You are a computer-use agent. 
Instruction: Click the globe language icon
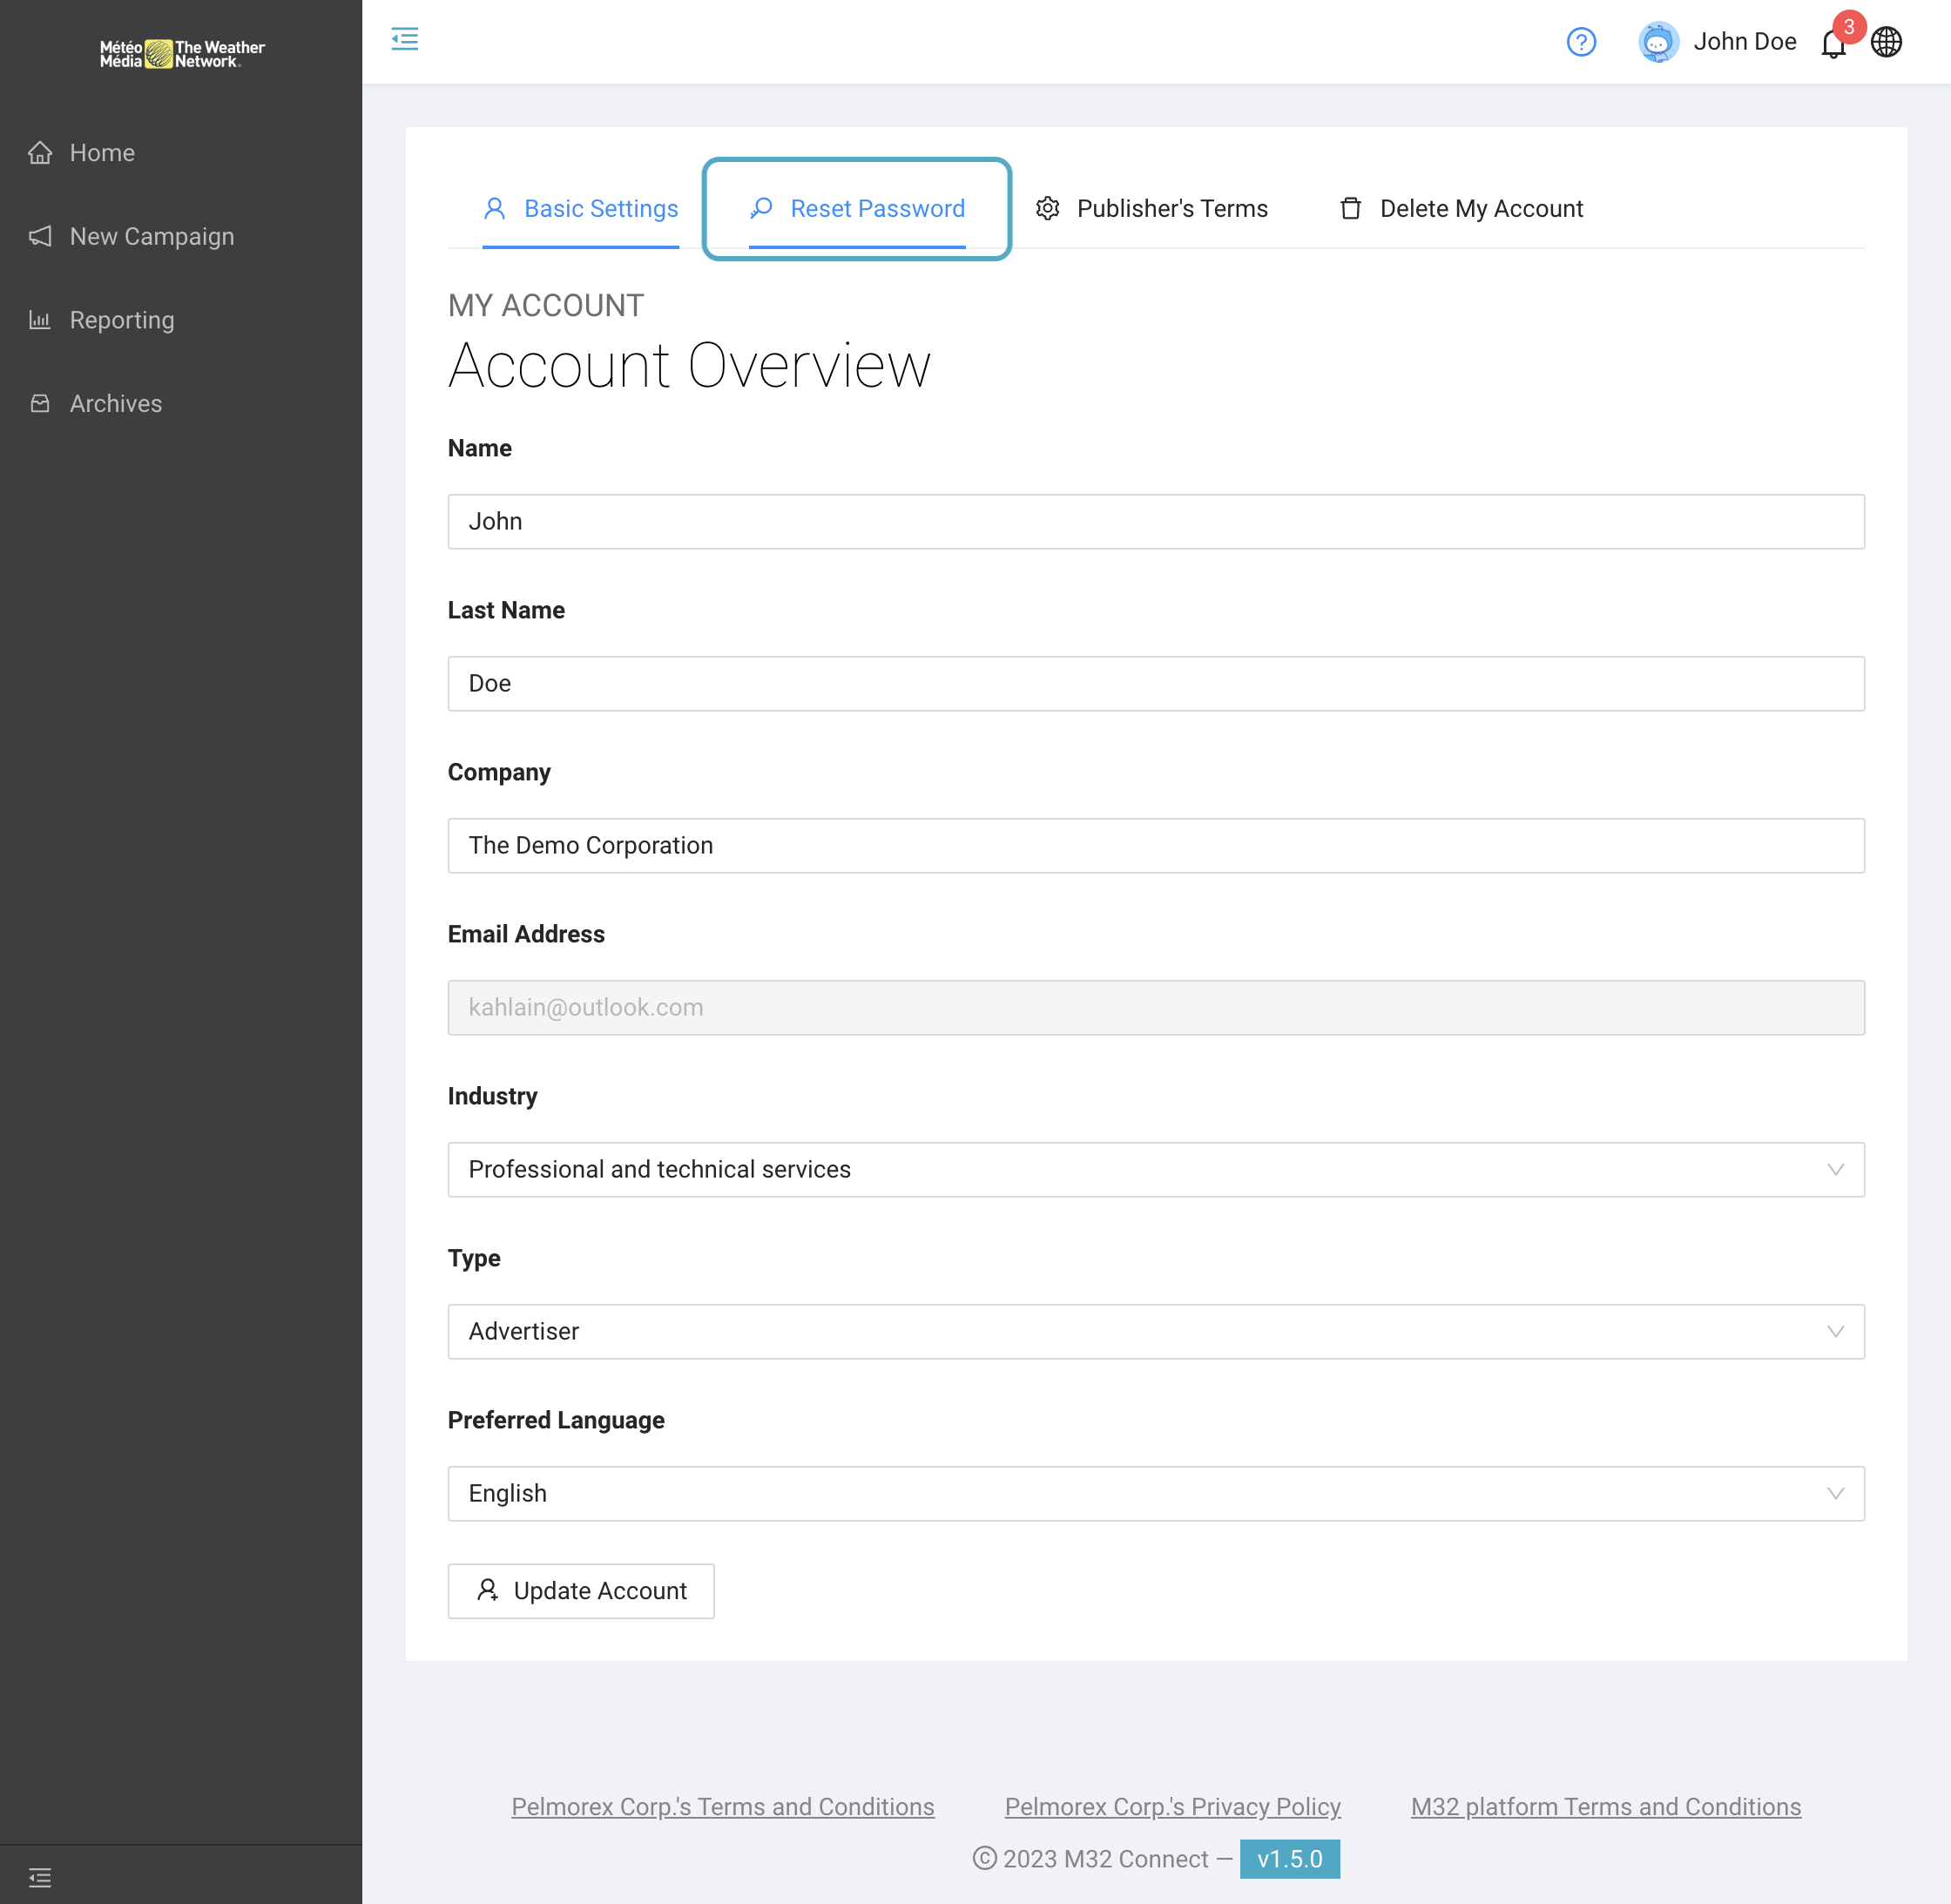[x=1886, y=42]
